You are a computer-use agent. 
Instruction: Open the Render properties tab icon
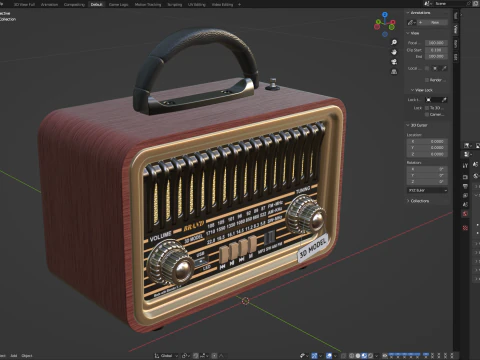pyautogui.click(x=465, y=177)
